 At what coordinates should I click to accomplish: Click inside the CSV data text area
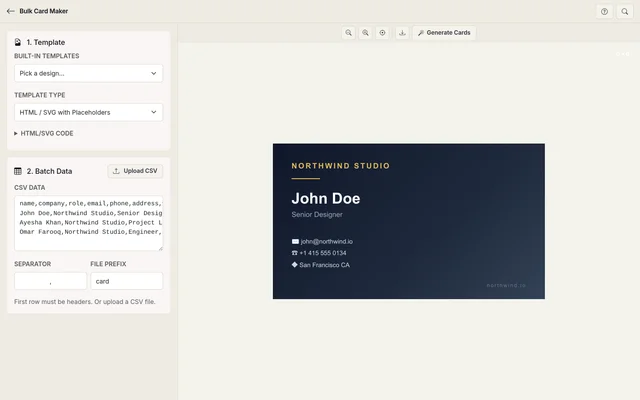click(x=88, y=223)
